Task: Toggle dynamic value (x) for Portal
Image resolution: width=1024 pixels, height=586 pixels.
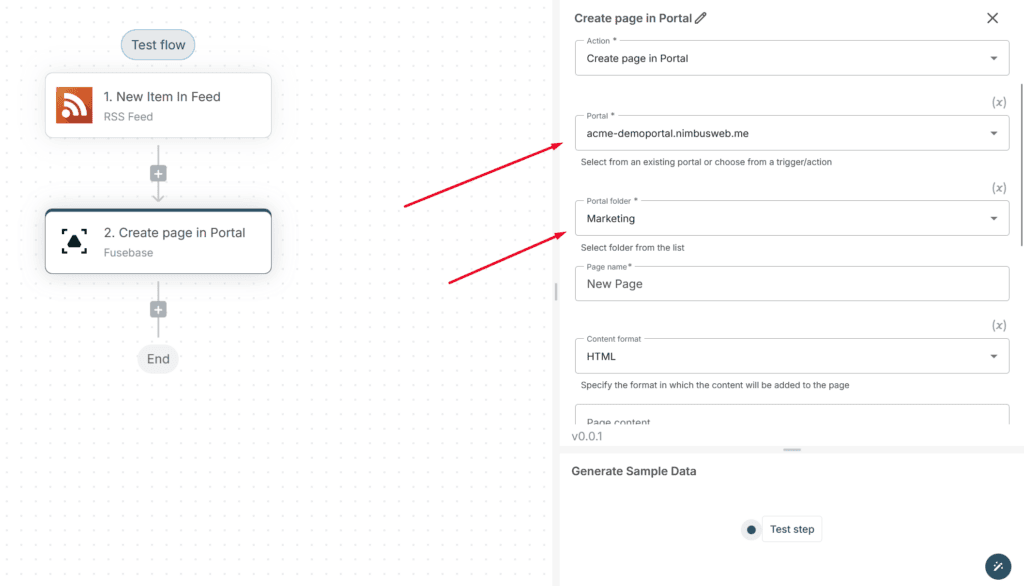Action: (999, 103)
